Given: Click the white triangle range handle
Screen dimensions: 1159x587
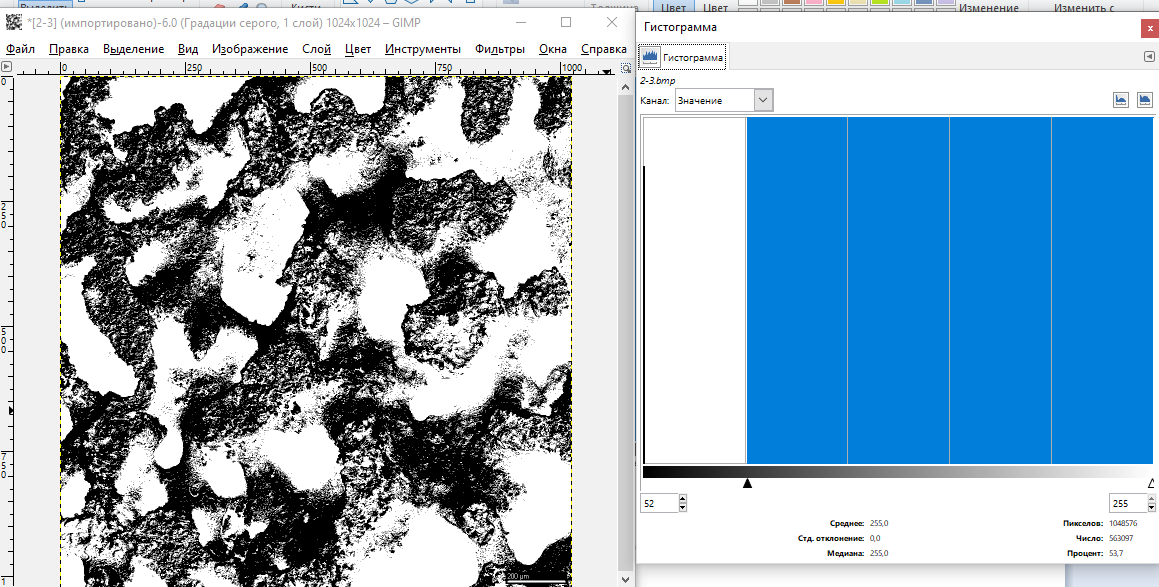Looking at the screenshot, I should pos(1151,484).
